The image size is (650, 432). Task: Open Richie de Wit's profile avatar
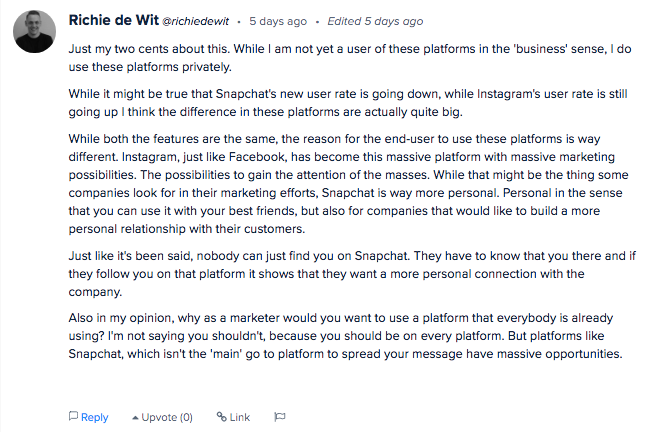click(x=34, y=32)
